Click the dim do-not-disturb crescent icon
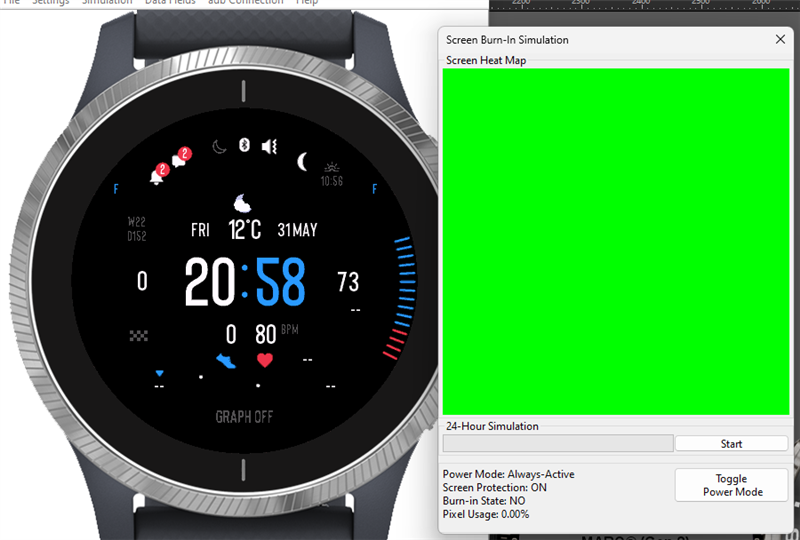This screenshot has height=540, width=800. (219, 148)
